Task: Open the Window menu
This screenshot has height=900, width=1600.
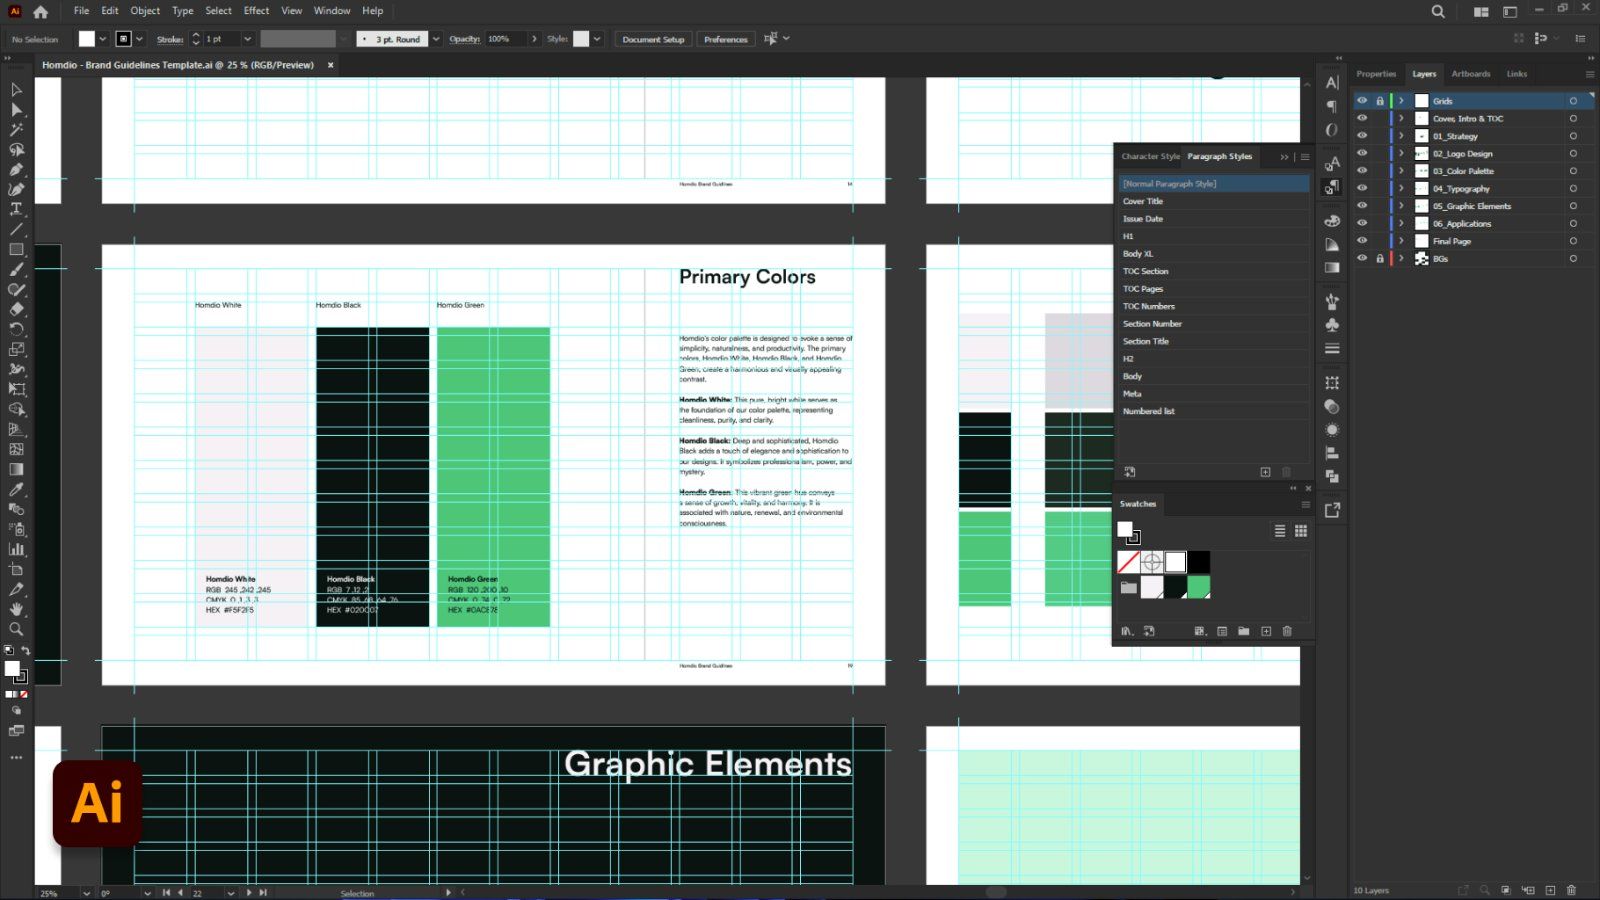Action: point(332,11)
